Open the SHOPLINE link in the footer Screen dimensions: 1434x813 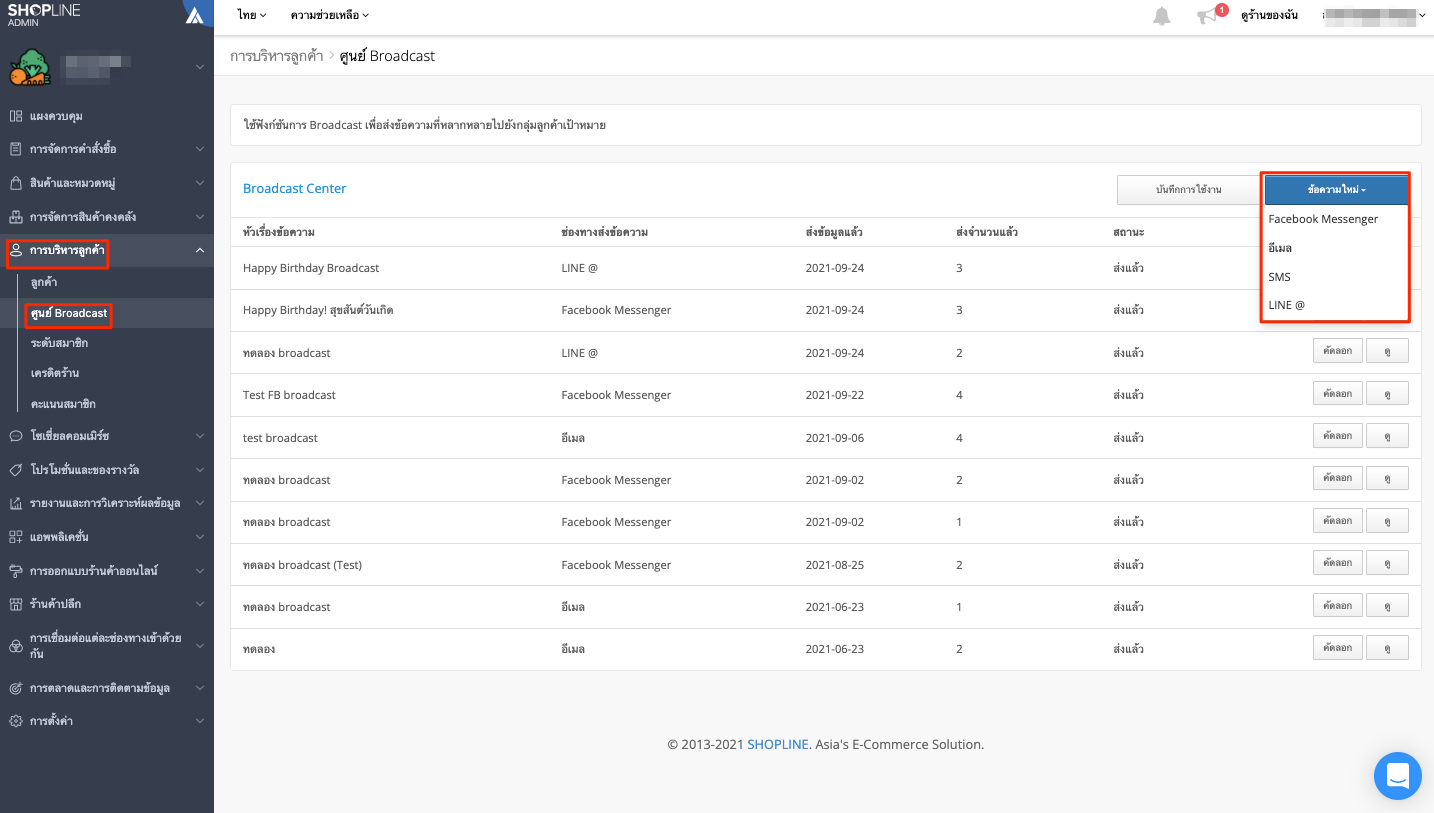click(x=779, y=744)
